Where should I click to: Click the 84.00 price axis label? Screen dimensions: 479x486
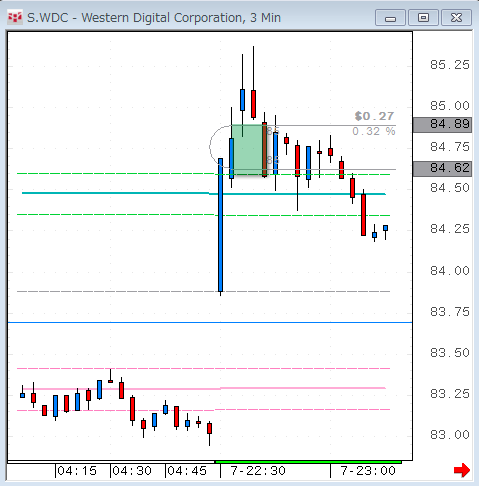(x=450, y=271)
